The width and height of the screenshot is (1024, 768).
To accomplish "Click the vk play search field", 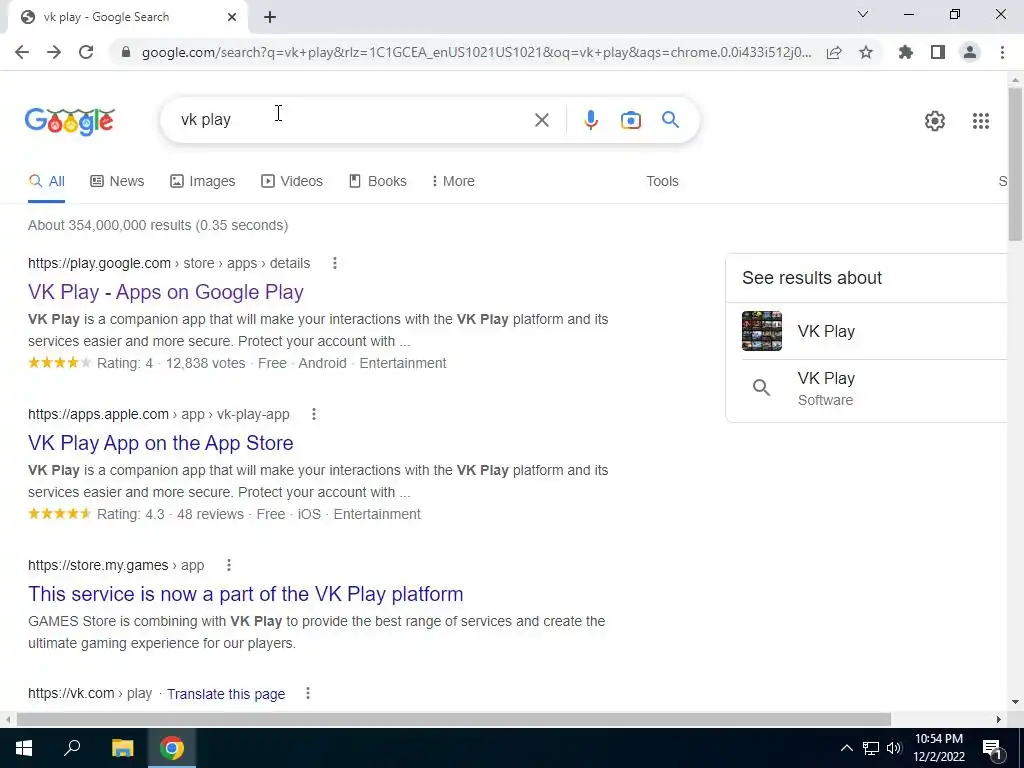I will (x=353, y=120).
